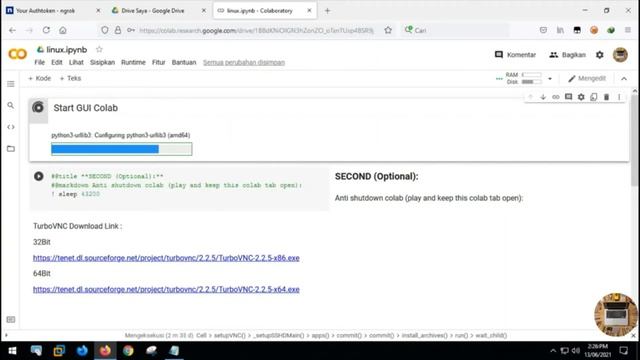Open the Runtime menu

(133, 62)
